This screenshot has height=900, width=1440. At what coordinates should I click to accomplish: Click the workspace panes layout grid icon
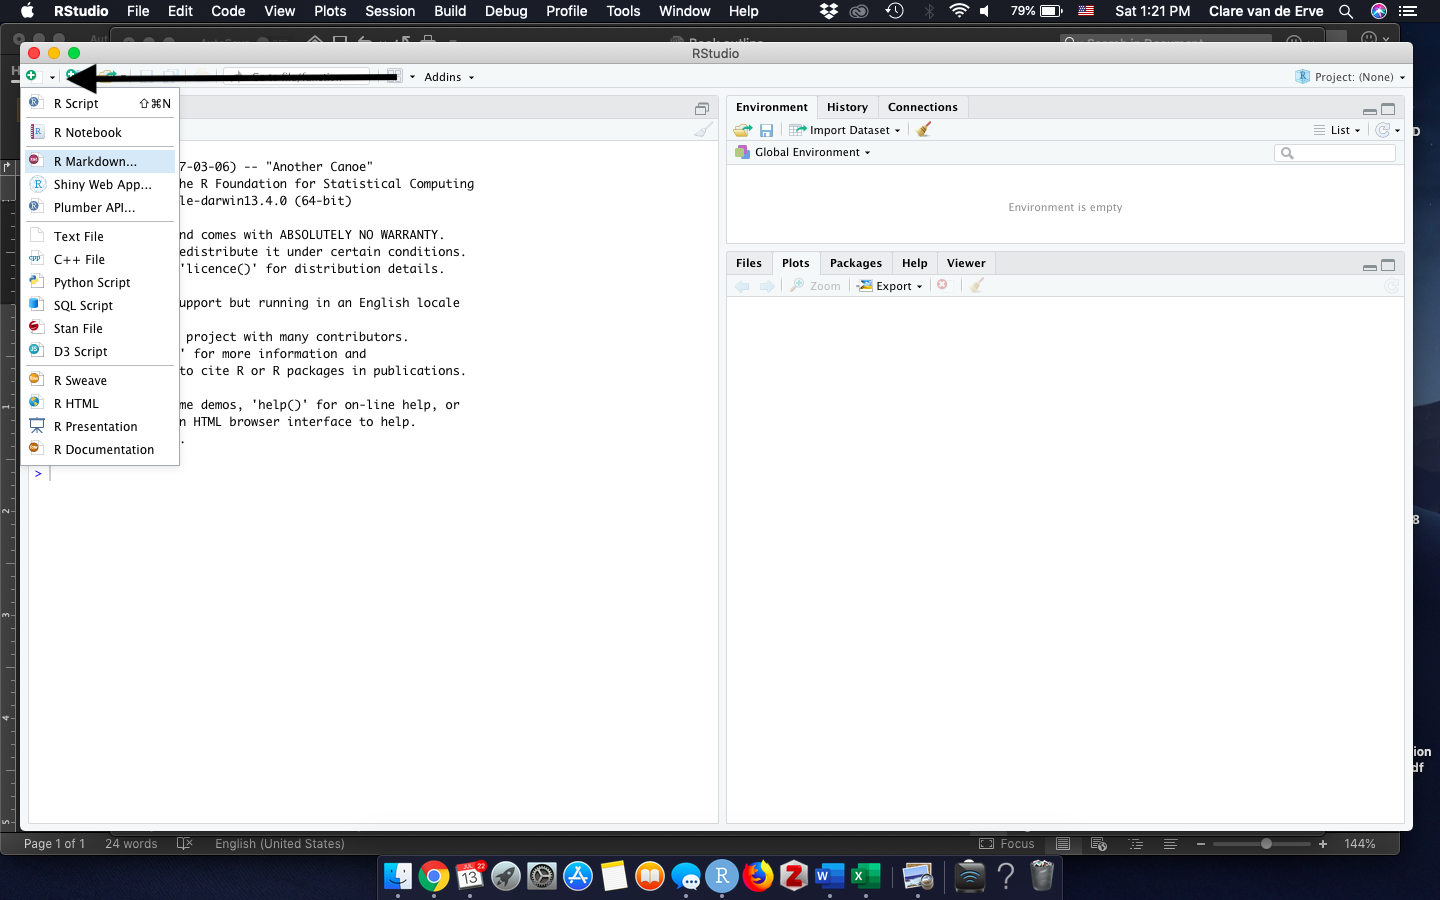(x=395, y=77)
